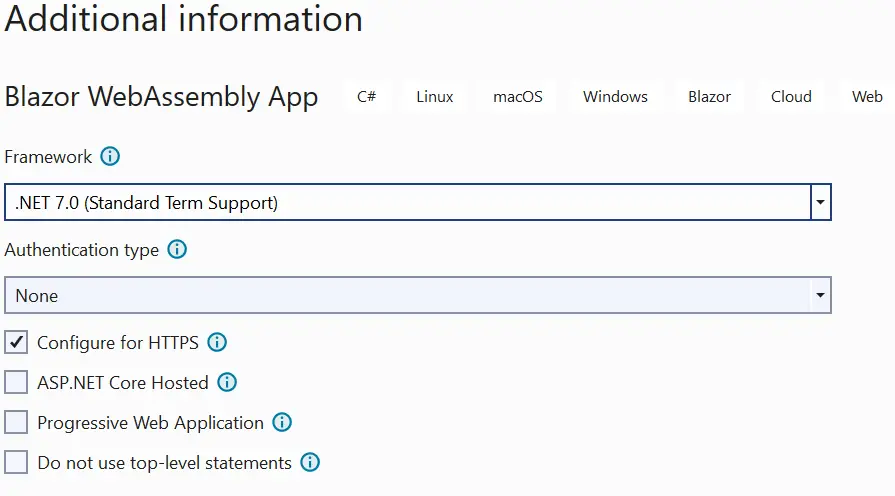Open the Authentication type dropdown arrow
This screenshot has height=496, width=895.
[820, 295]
